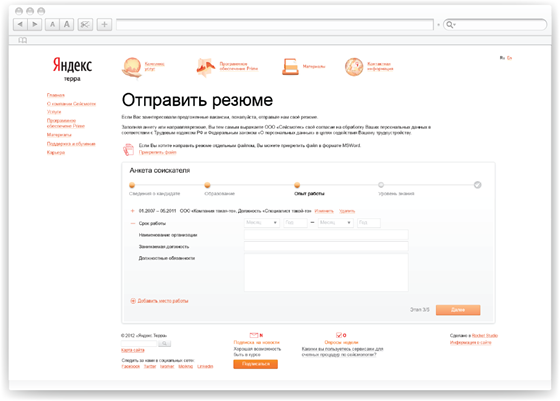
Task: Open Поддержка и обучение in the sidebar
Action: [x=71, y=144]
